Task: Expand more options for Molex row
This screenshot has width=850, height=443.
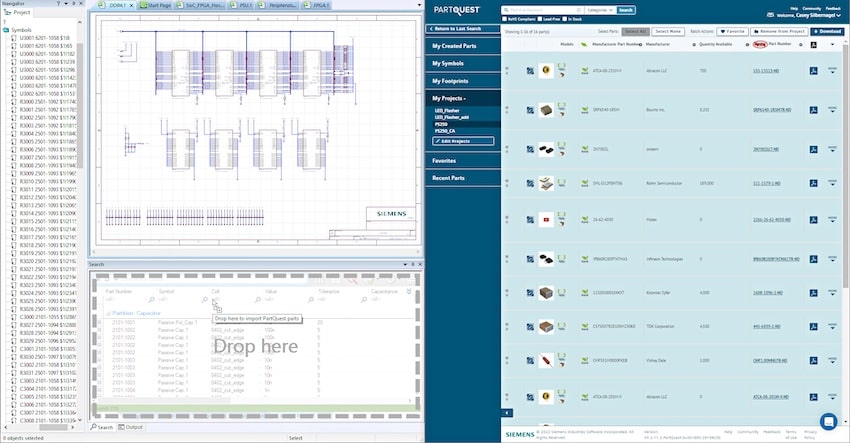Action: (832, 220)
